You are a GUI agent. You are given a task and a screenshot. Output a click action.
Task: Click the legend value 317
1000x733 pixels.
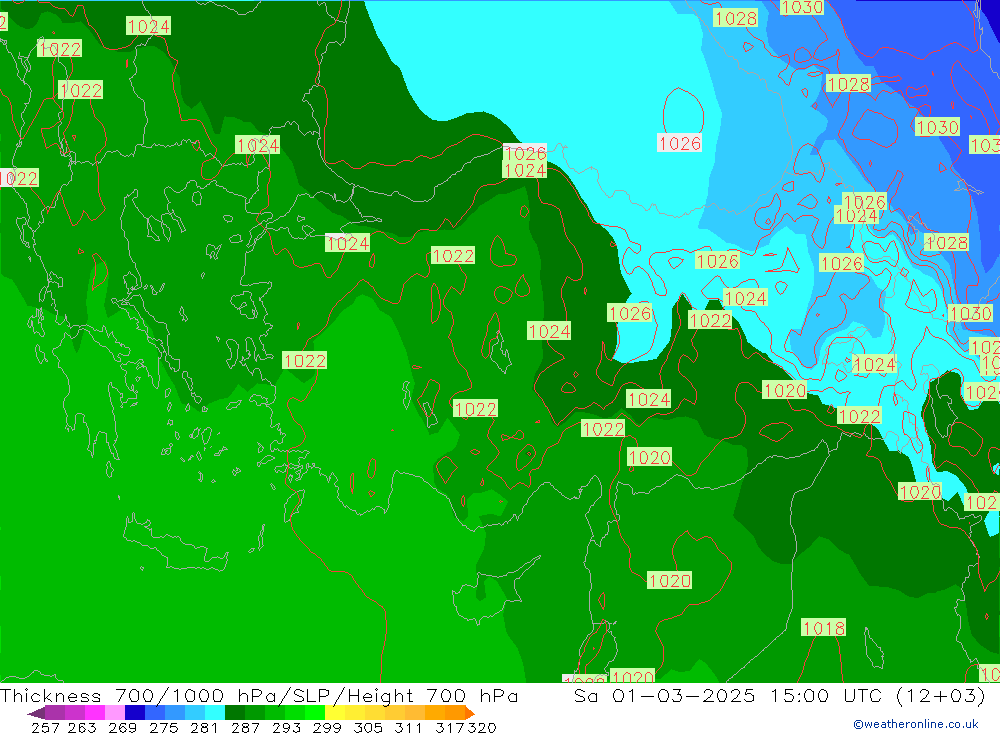(450, 727)
